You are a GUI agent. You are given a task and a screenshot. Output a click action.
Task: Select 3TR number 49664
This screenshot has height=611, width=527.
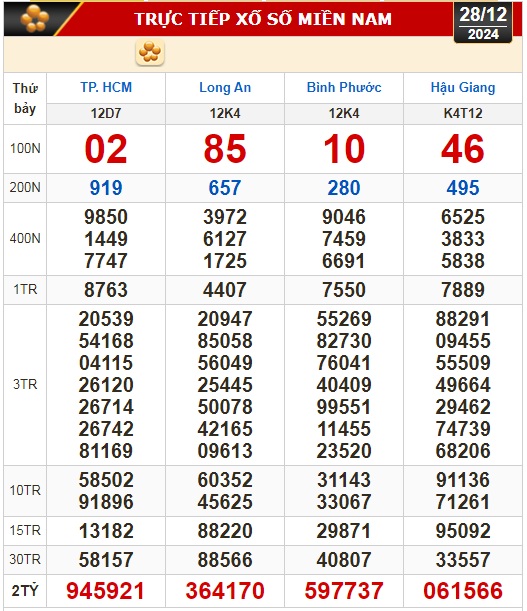pyautogui.click(x=463, y=385)
